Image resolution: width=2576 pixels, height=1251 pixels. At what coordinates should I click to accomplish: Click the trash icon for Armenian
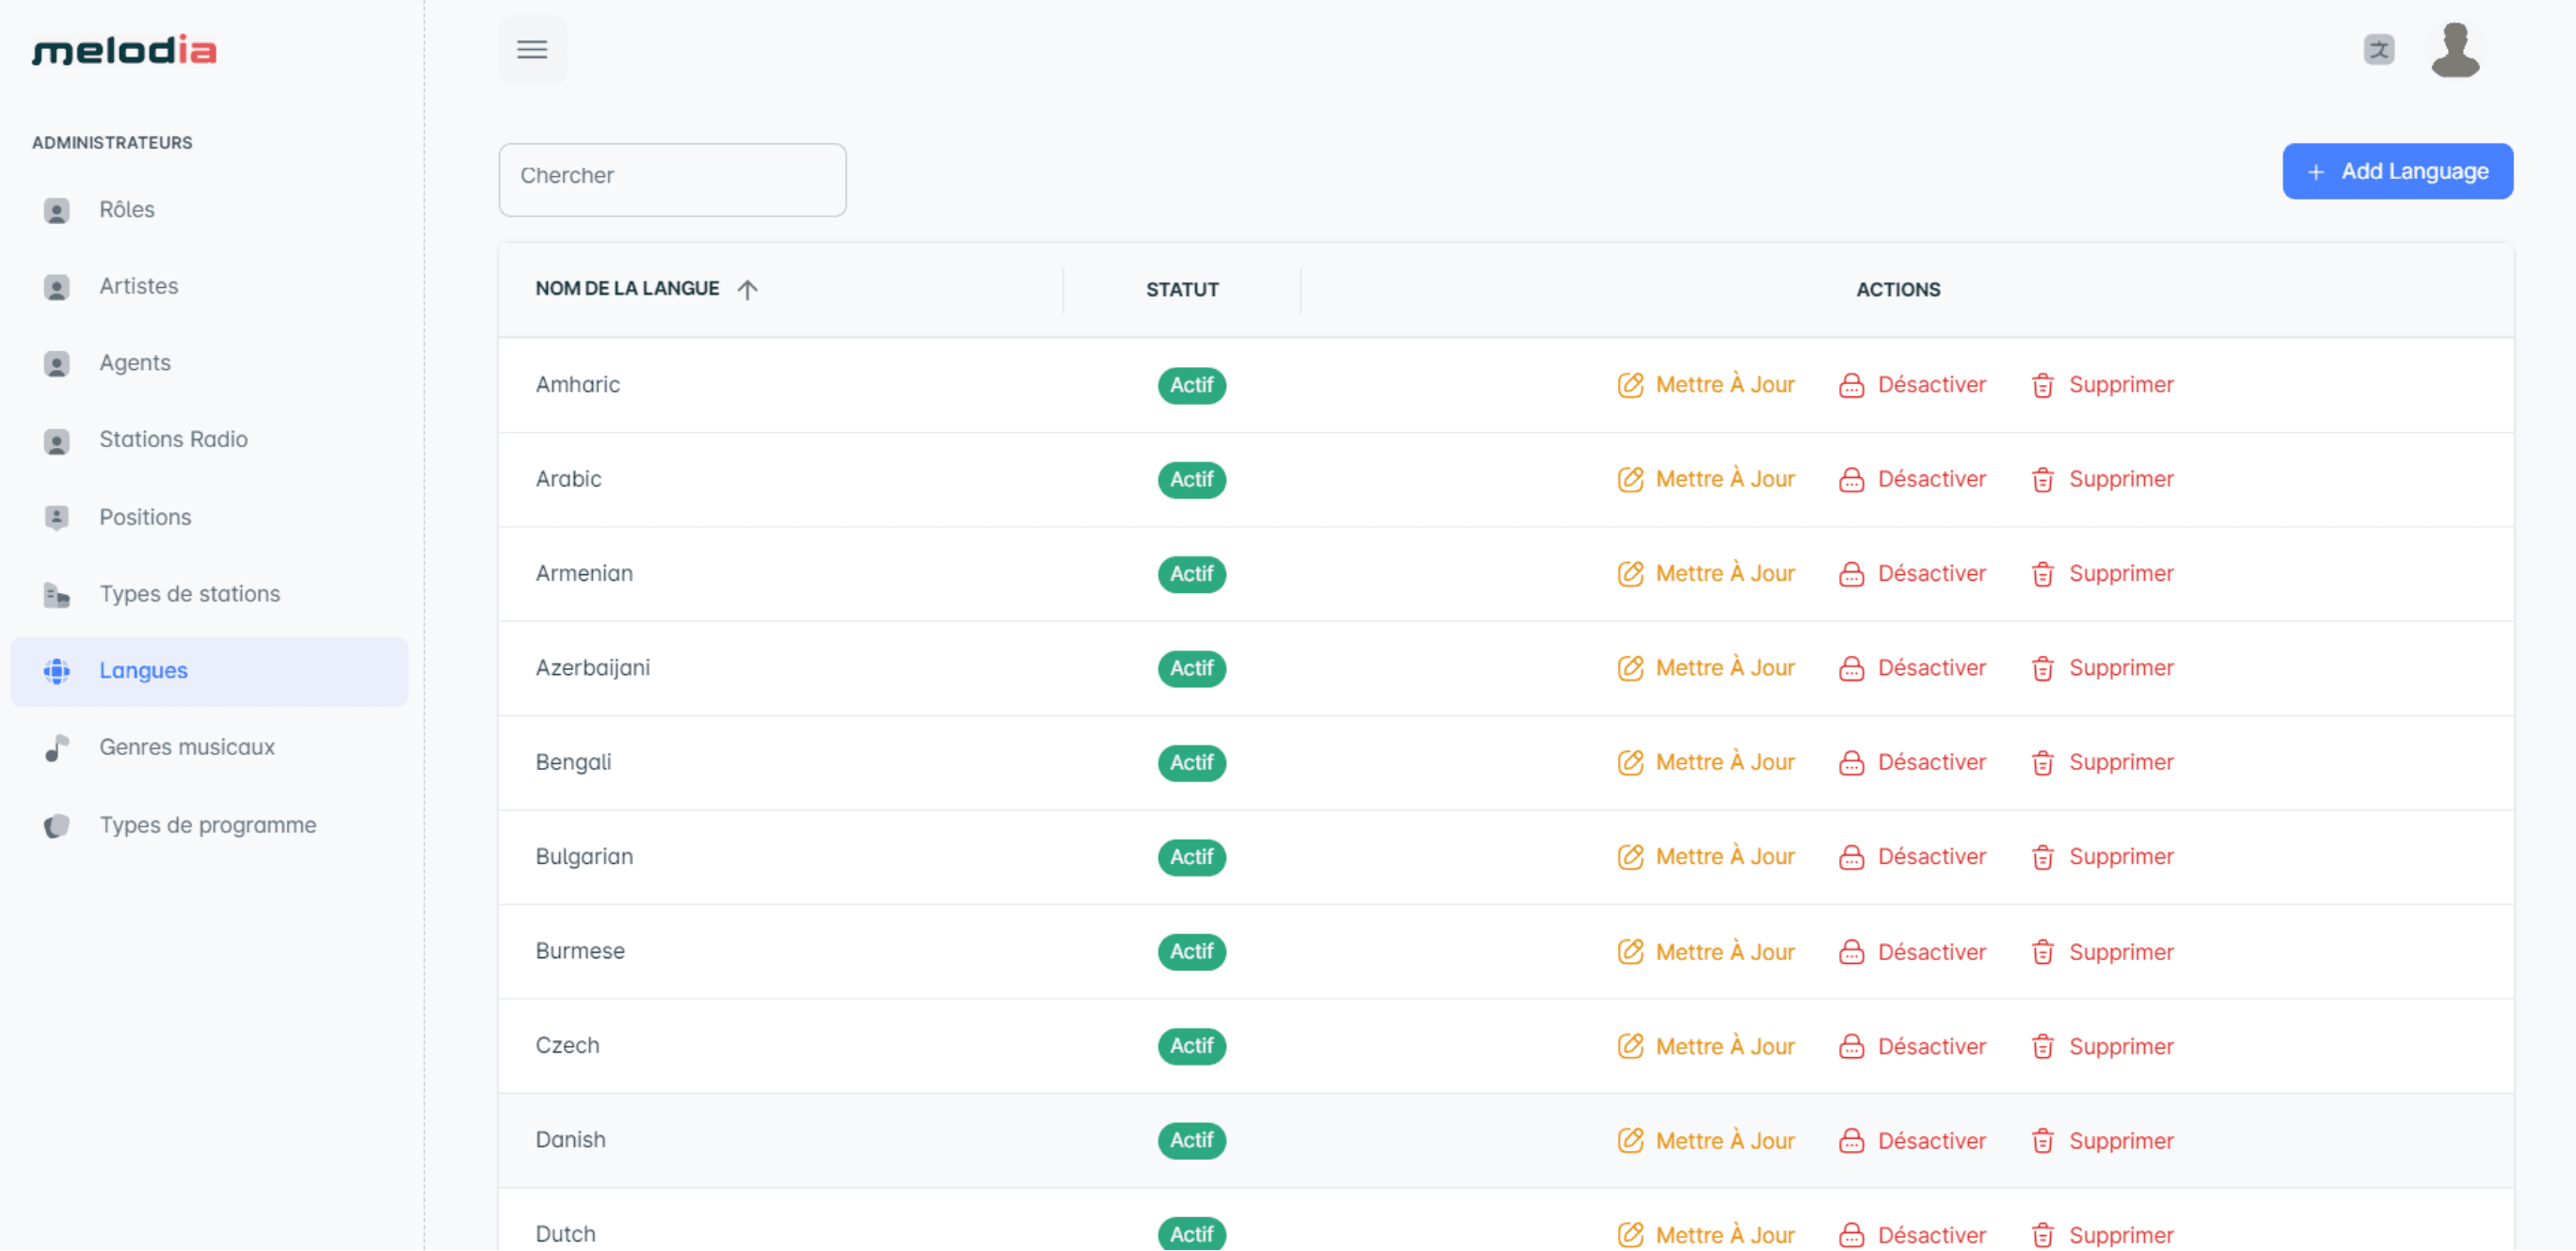click(x=2042, y=574)
